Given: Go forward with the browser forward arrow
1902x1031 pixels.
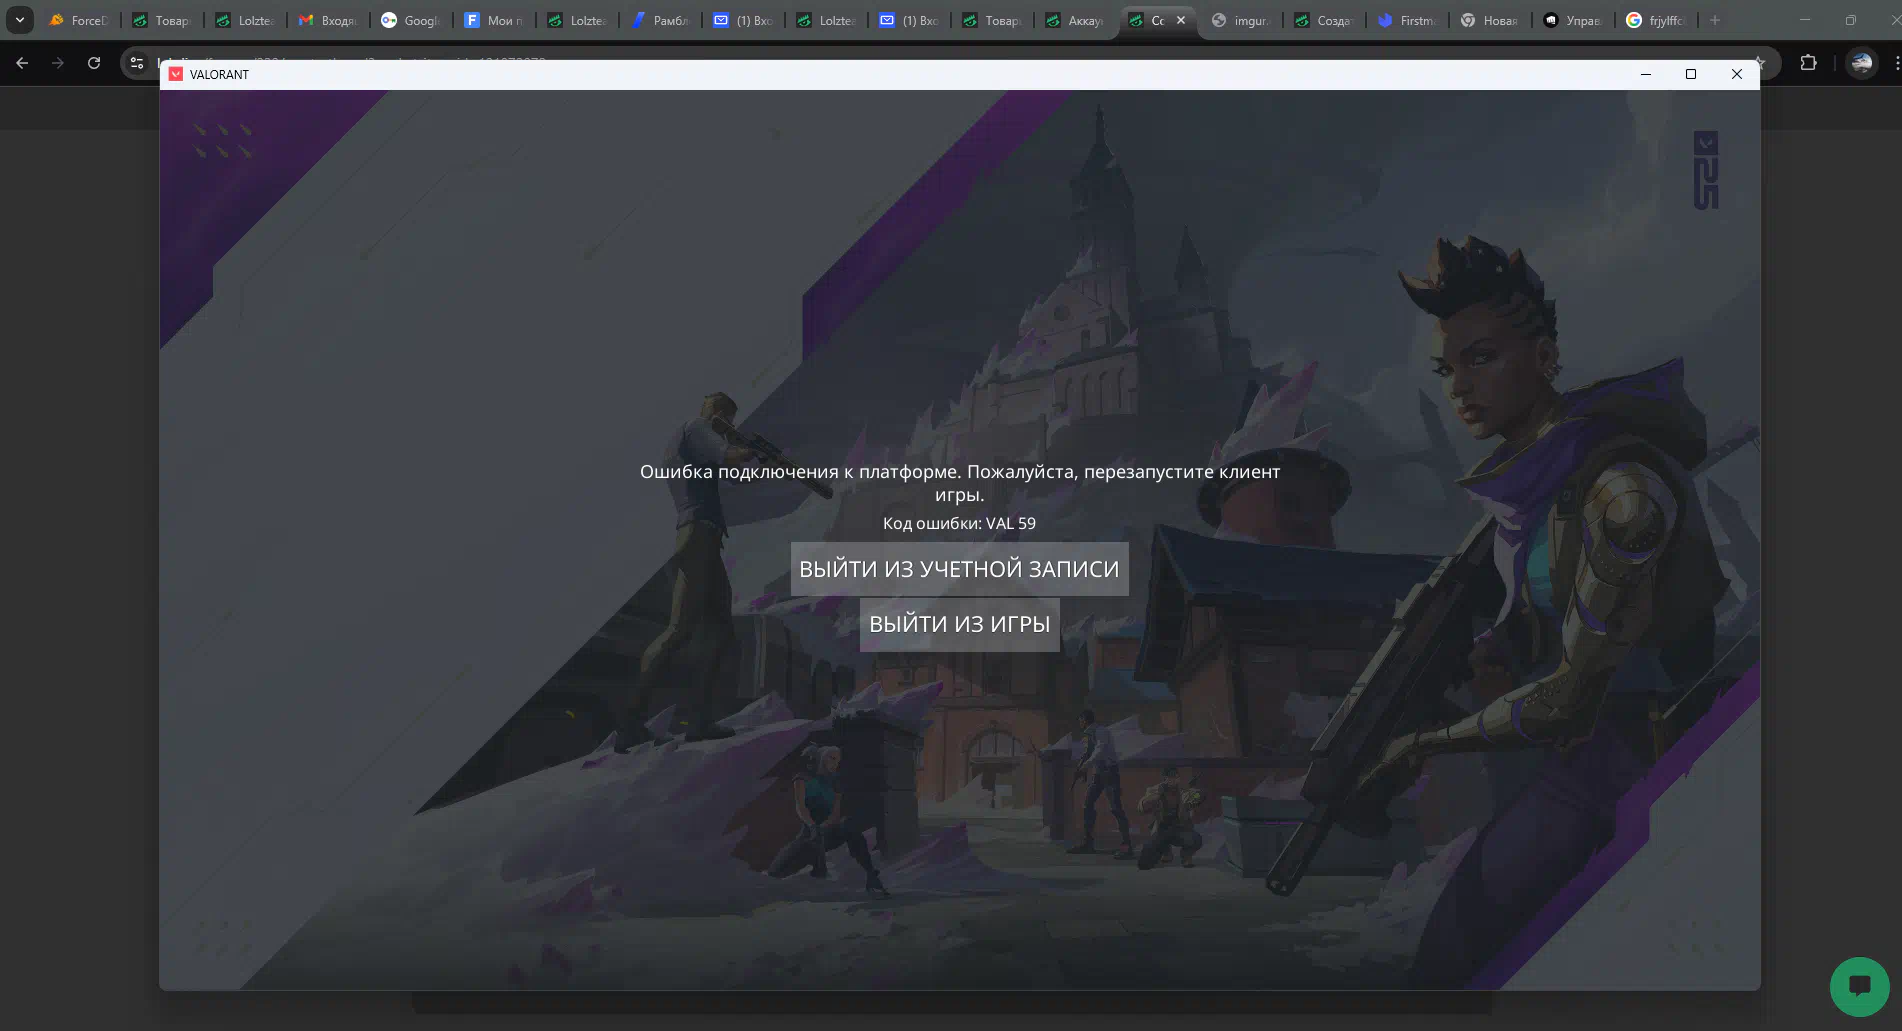Looking at the screenshot, I should [x=58, y=63].
